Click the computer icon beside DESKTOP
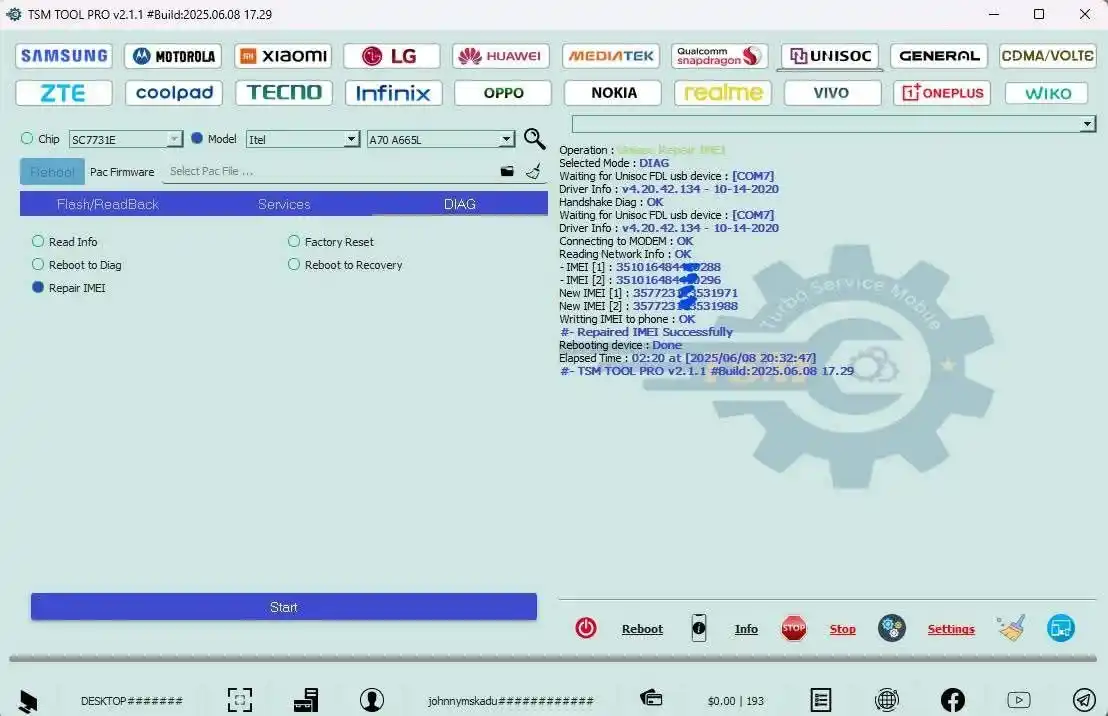 28,701
